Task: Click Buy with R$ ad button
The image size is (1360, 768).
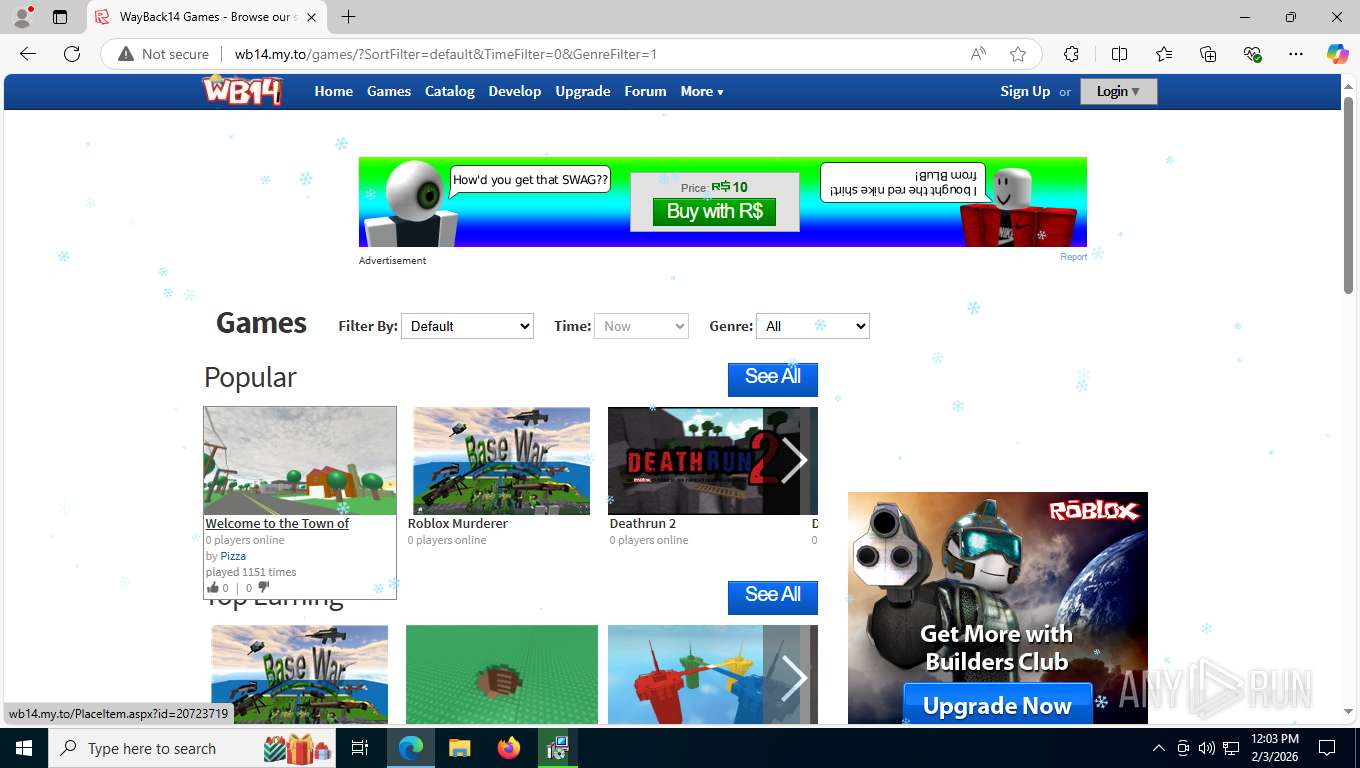Action: coord(715,211)
